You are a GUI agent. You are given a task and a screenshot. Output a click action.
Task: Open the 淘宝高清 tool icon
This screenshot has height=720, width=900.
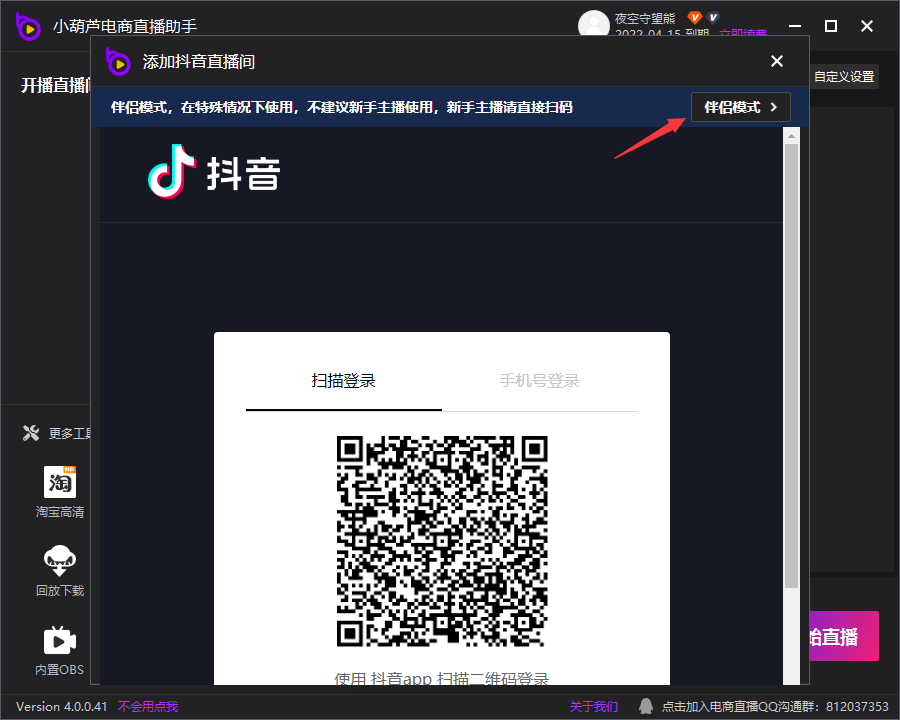(x=60, y=482)
